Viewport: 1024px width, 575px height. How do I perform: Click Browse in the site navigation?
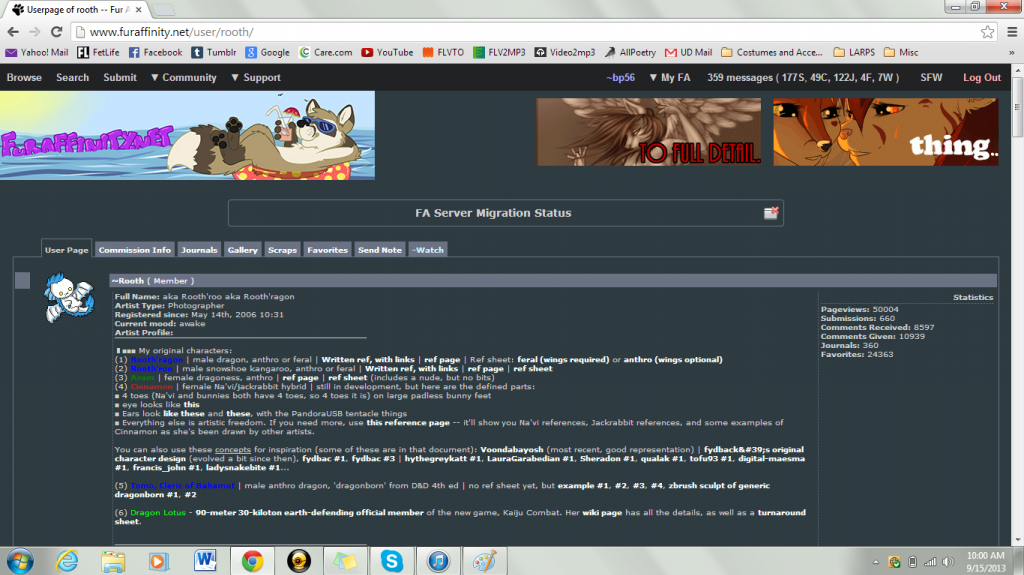(x=24, y=77)
